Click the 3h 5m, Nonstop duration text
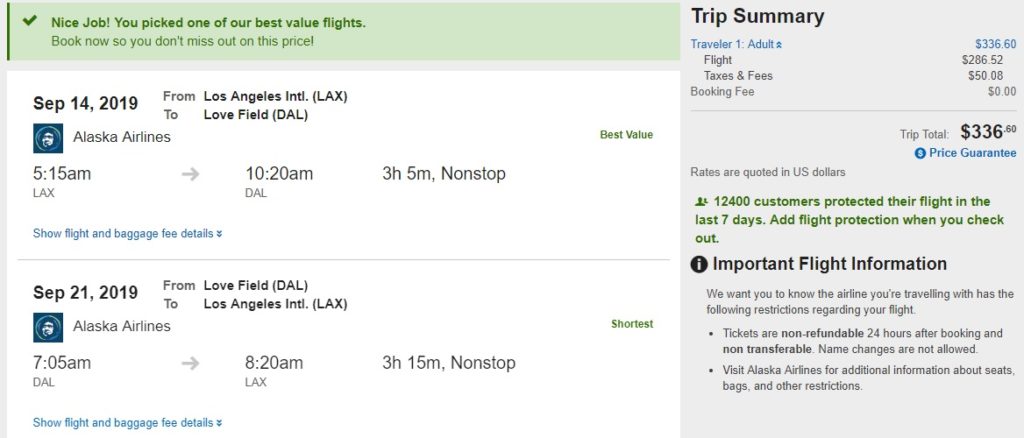1024x438 pixels. point(444,174)
